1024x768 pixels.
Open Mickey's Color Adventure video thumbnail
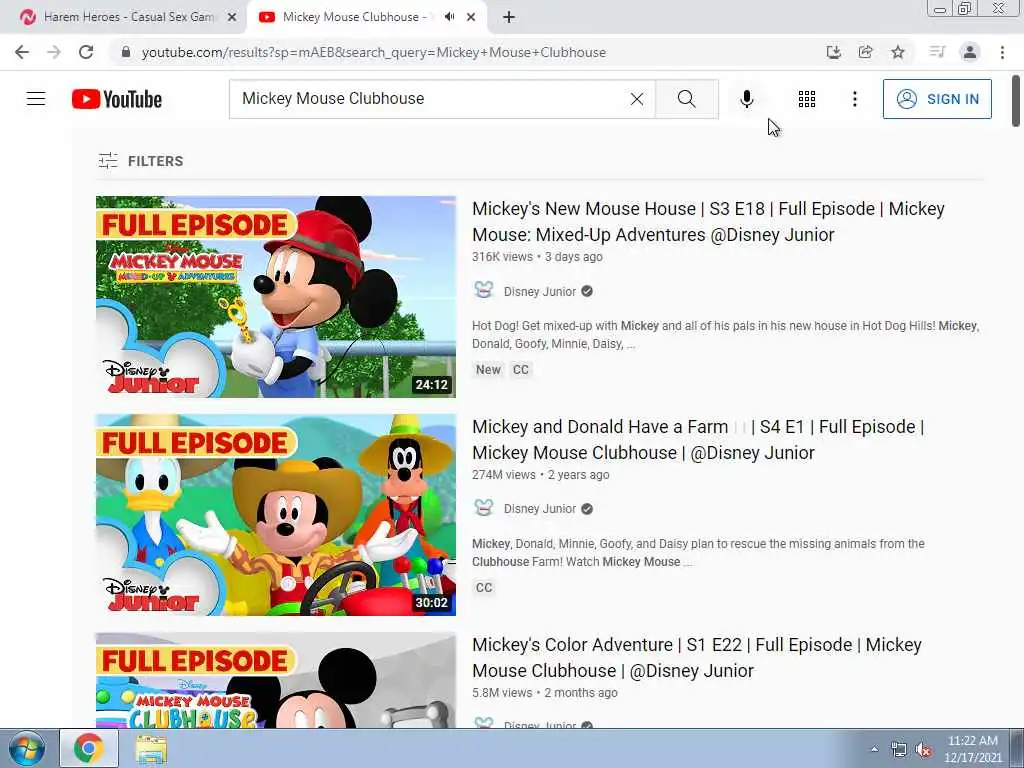[x=276, y=680]
